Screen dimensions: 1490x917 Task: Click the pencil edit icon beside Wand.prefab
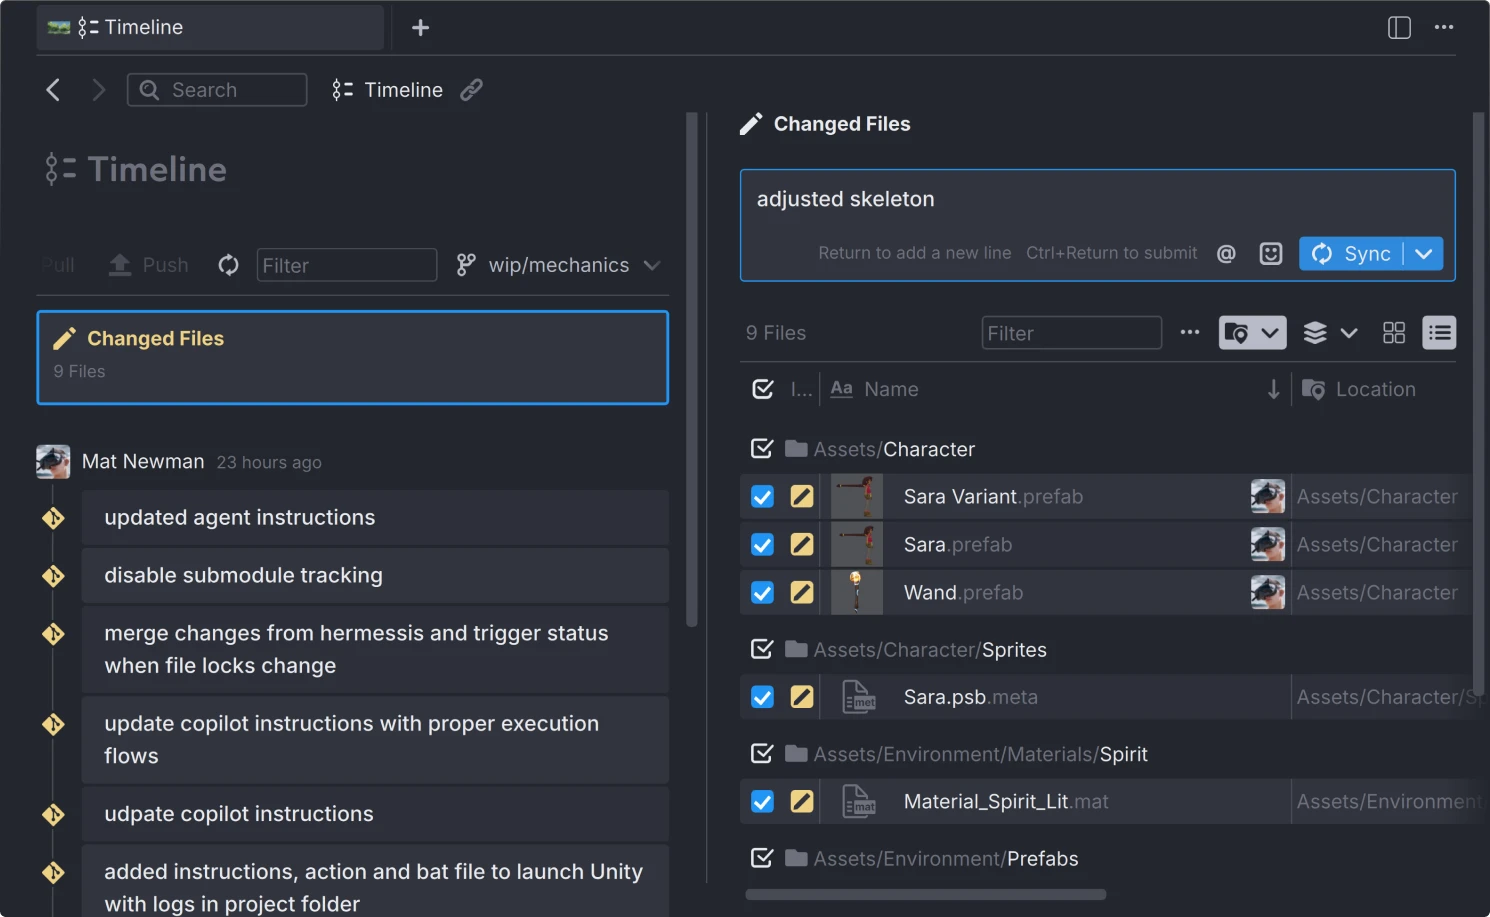coord(802,592)
